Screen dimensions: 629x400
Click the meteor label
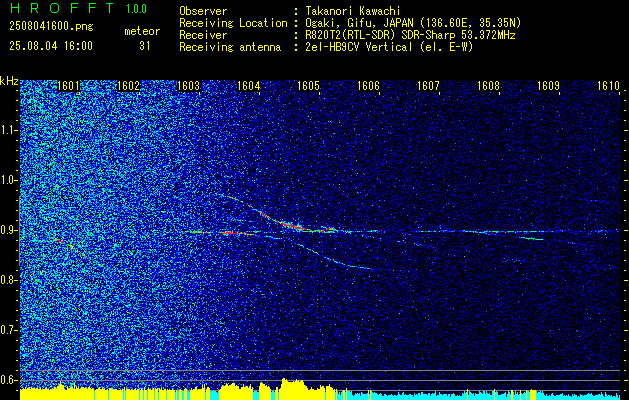coord(142,31)
